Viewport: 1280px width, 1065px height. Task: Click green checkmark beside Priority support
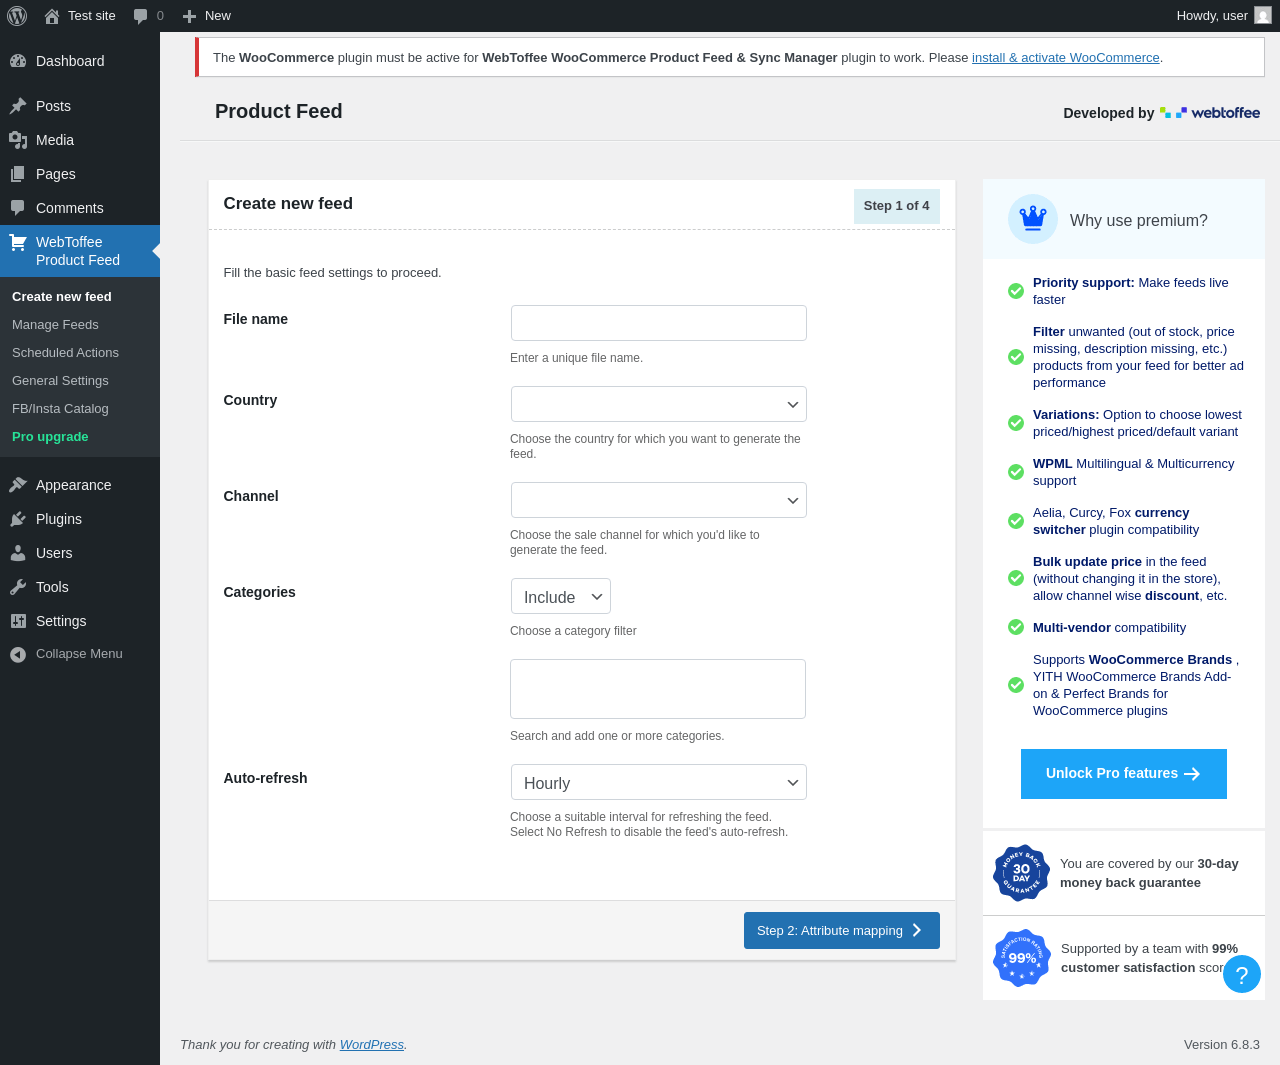coord(1016,291)
